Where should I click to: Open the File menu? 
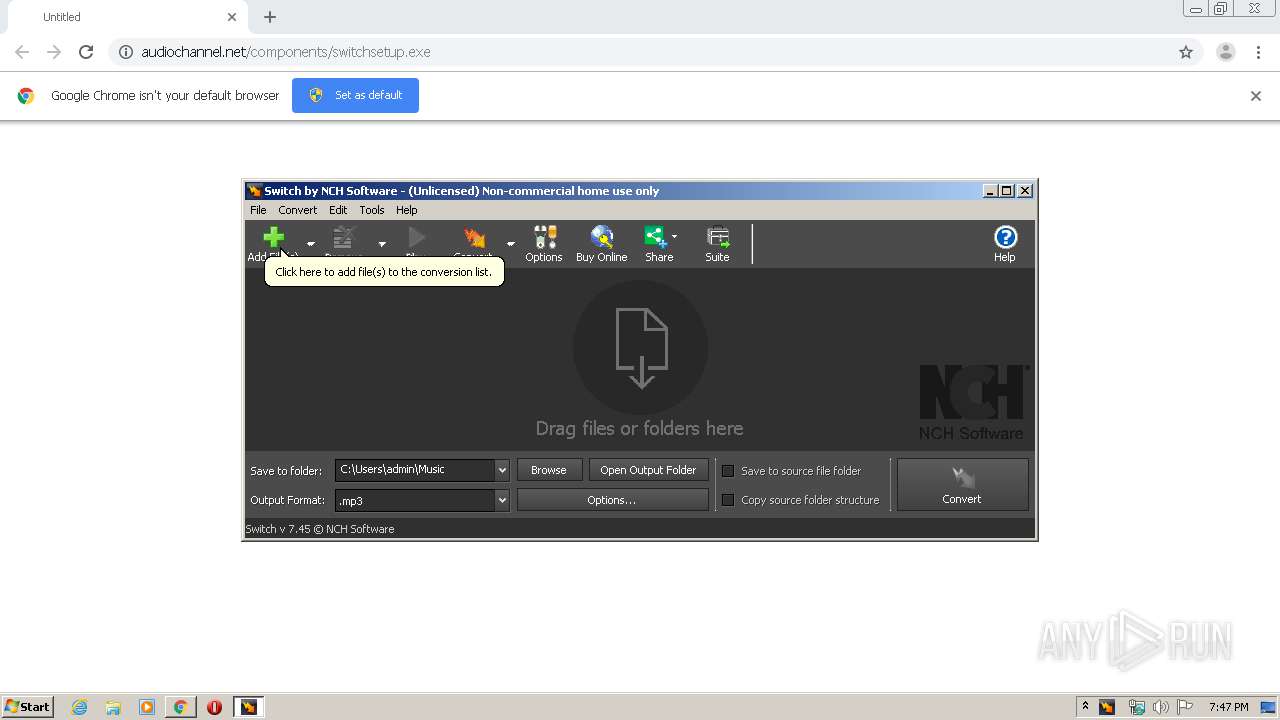[258, 210]
